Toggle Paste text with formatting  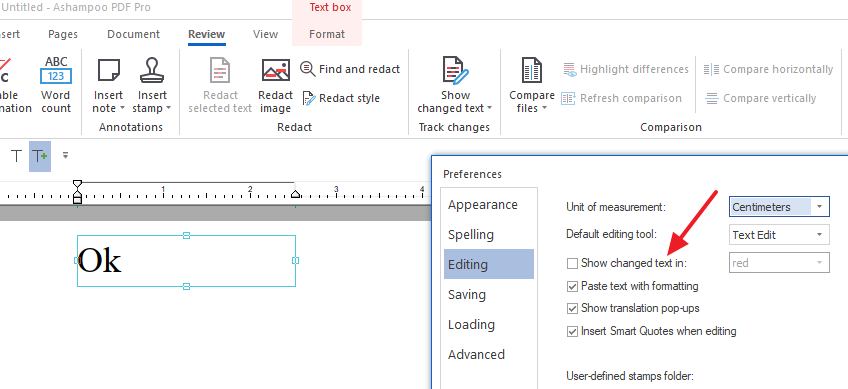coord(572,286)
